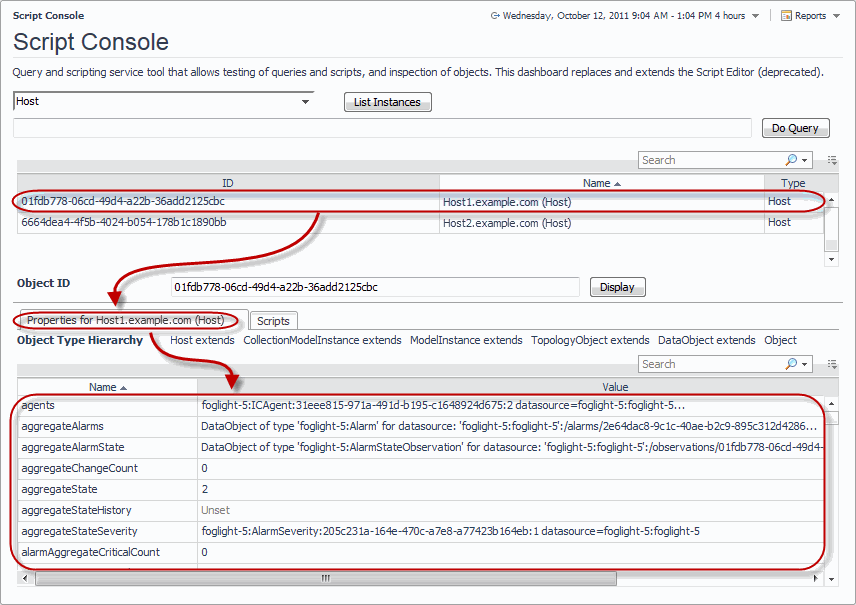Image resolution: width=856 pixels, height=605 pixels.
Task: Open the properties table customizer icon
Action: click(832, 364)
